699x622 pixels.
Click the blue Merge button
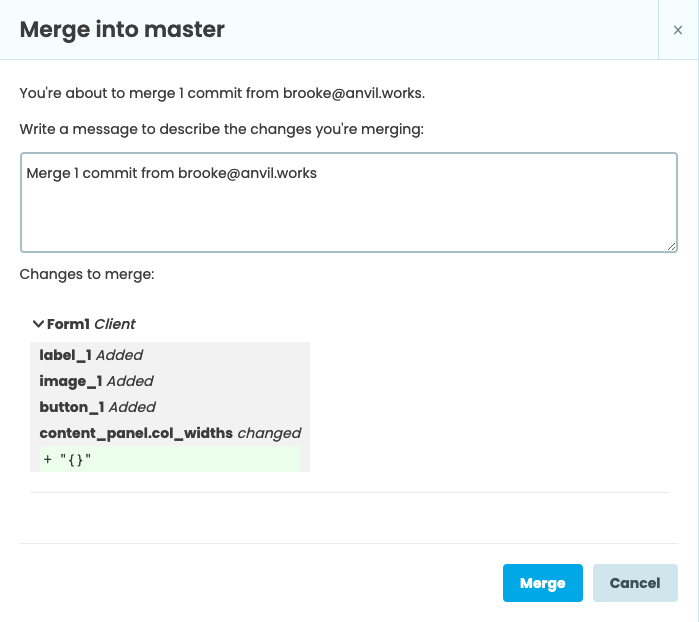543,583
